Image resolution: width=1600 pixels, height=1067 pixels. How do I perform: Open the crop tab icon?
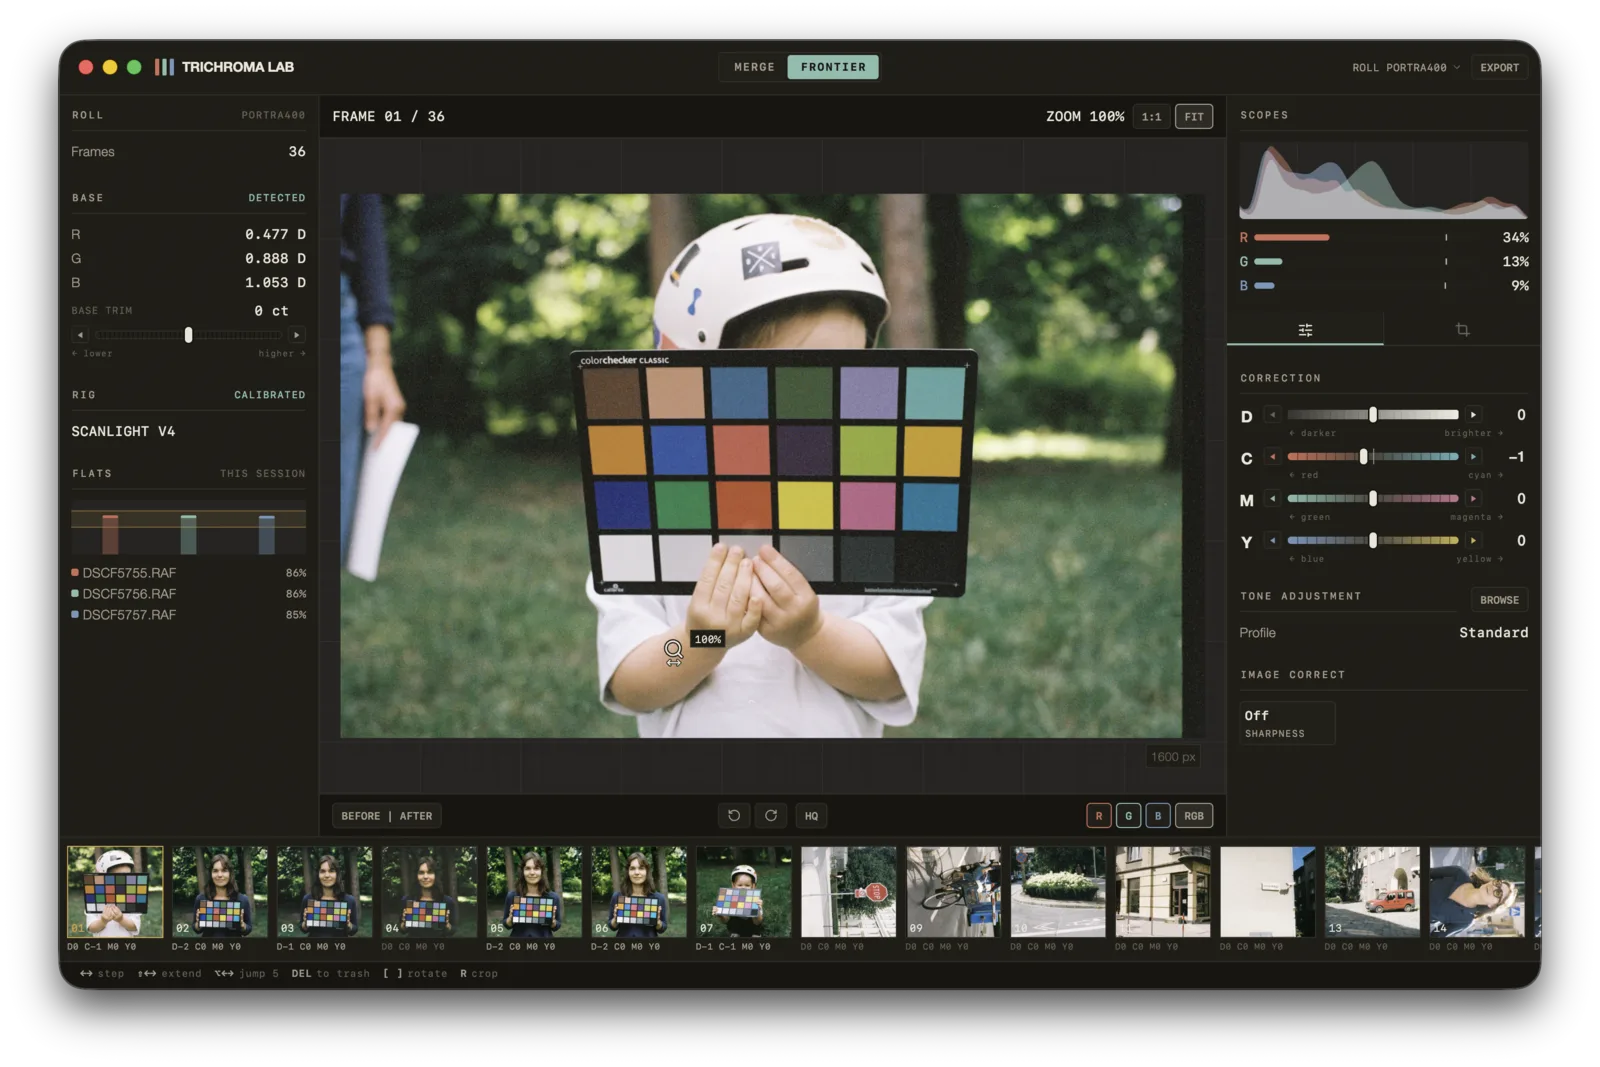click(x=1462, y=330)
